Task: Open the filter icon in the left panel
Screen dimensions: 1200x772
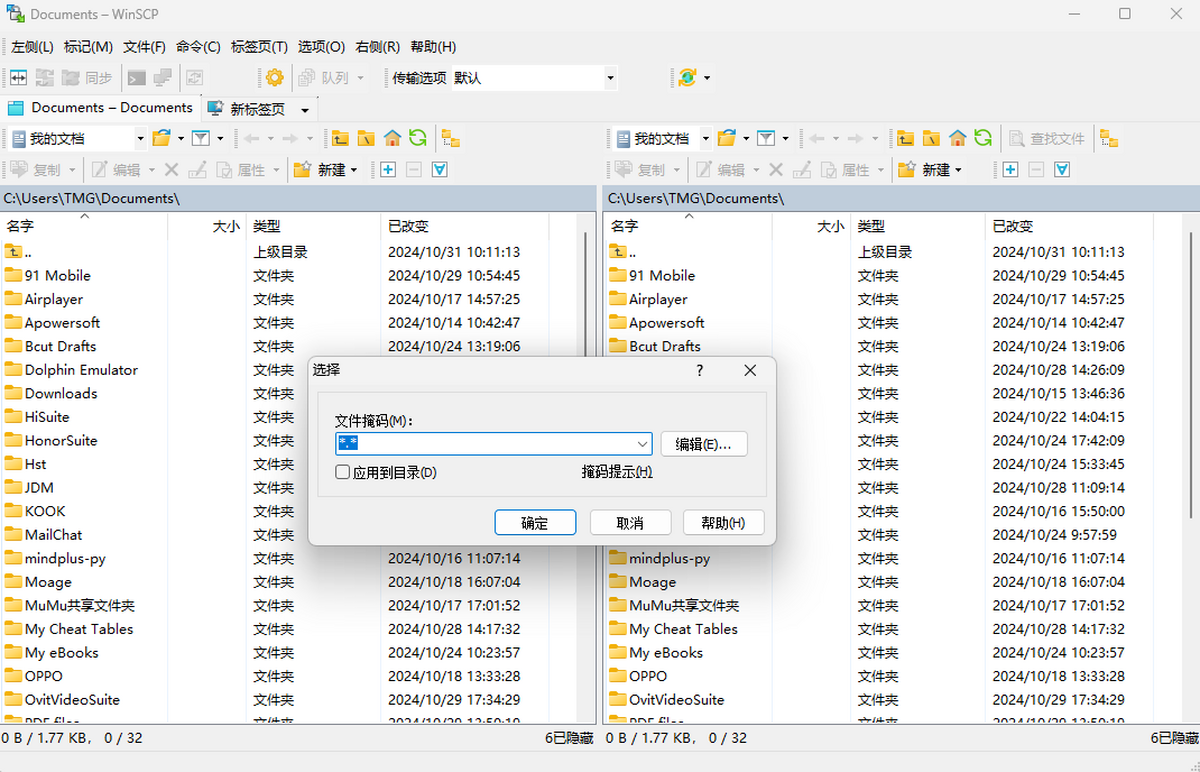Action: (201, 138)
